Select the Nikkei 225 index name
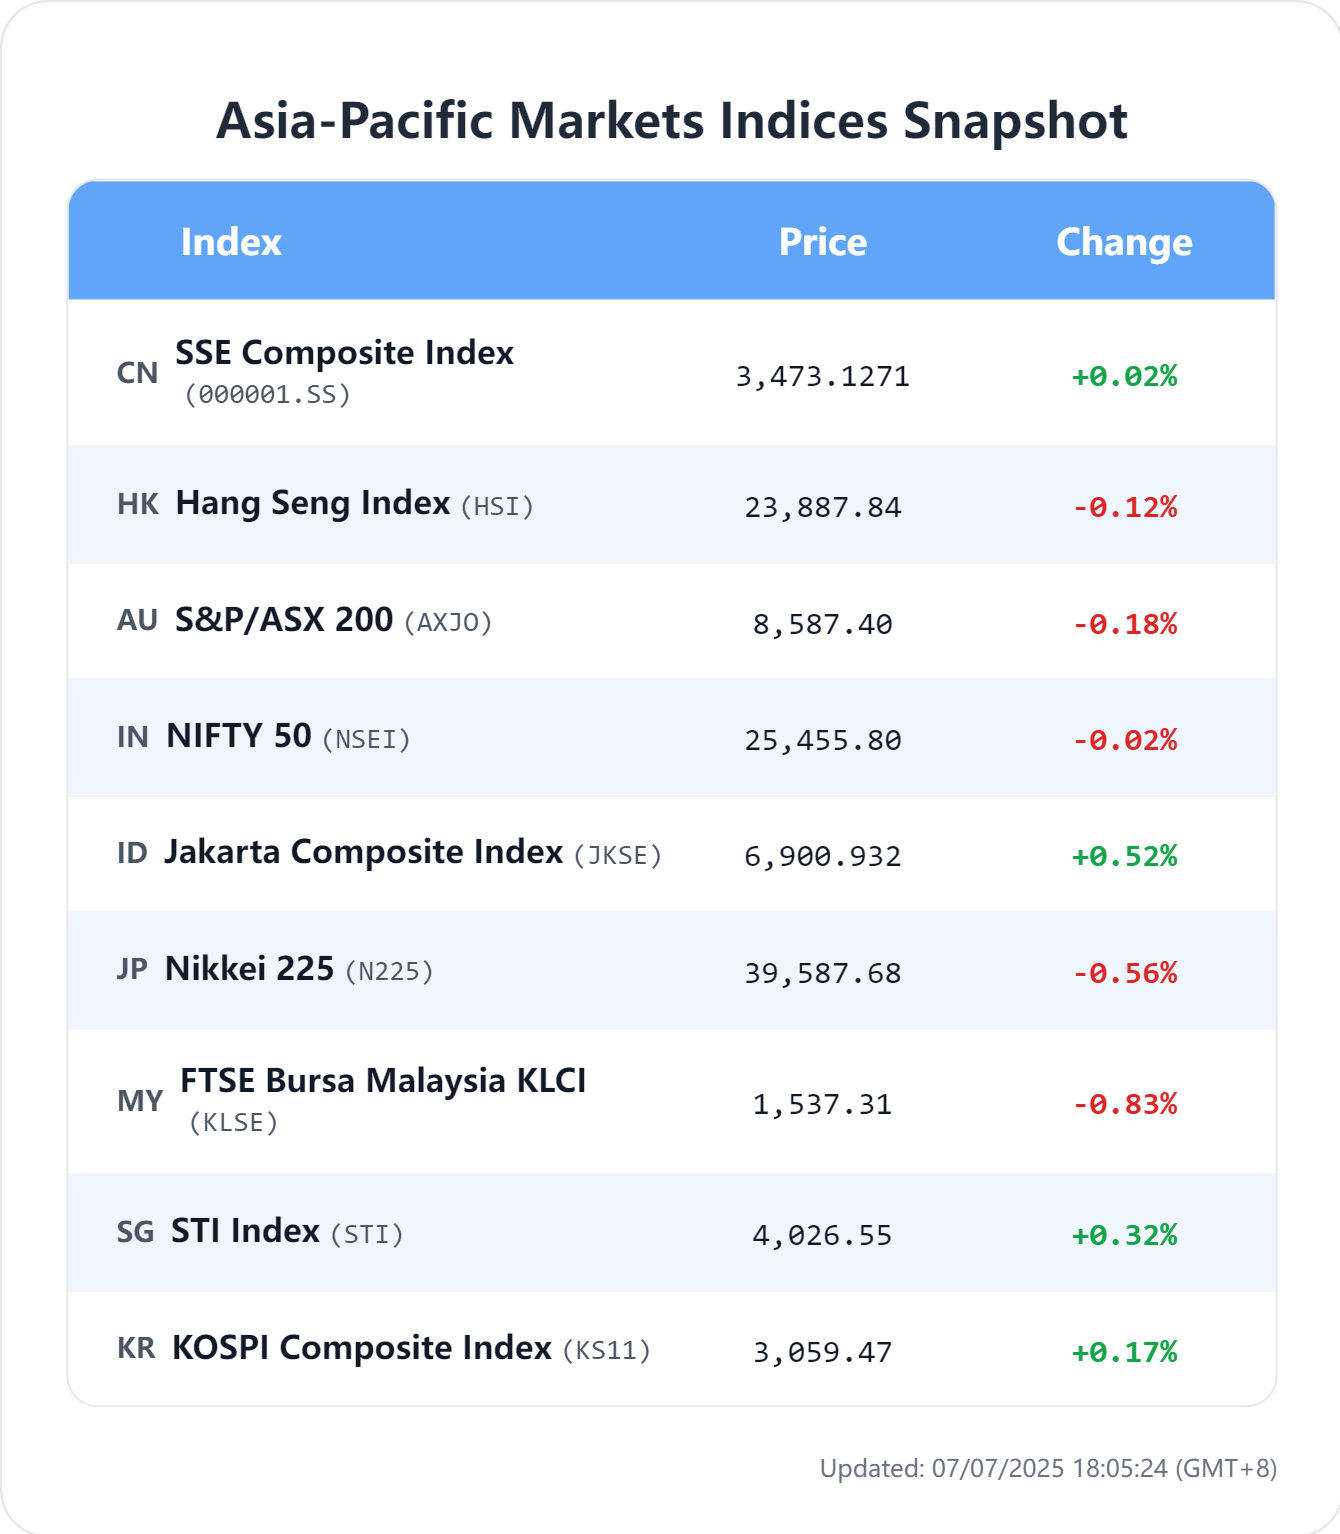The width and height of the screenshot is (1340, 1534). pyautogui.click(x=250, y=968)
